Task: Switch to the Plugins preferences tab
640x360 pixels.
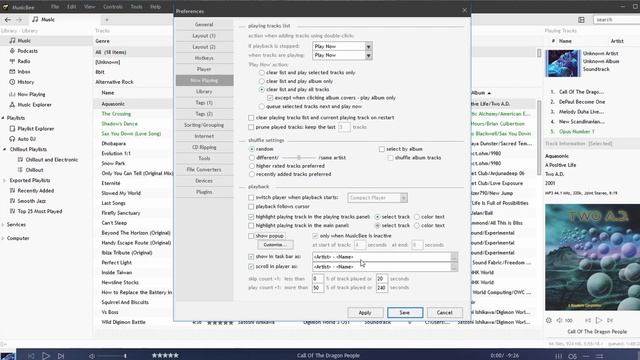Action: [x=204, y=191]
